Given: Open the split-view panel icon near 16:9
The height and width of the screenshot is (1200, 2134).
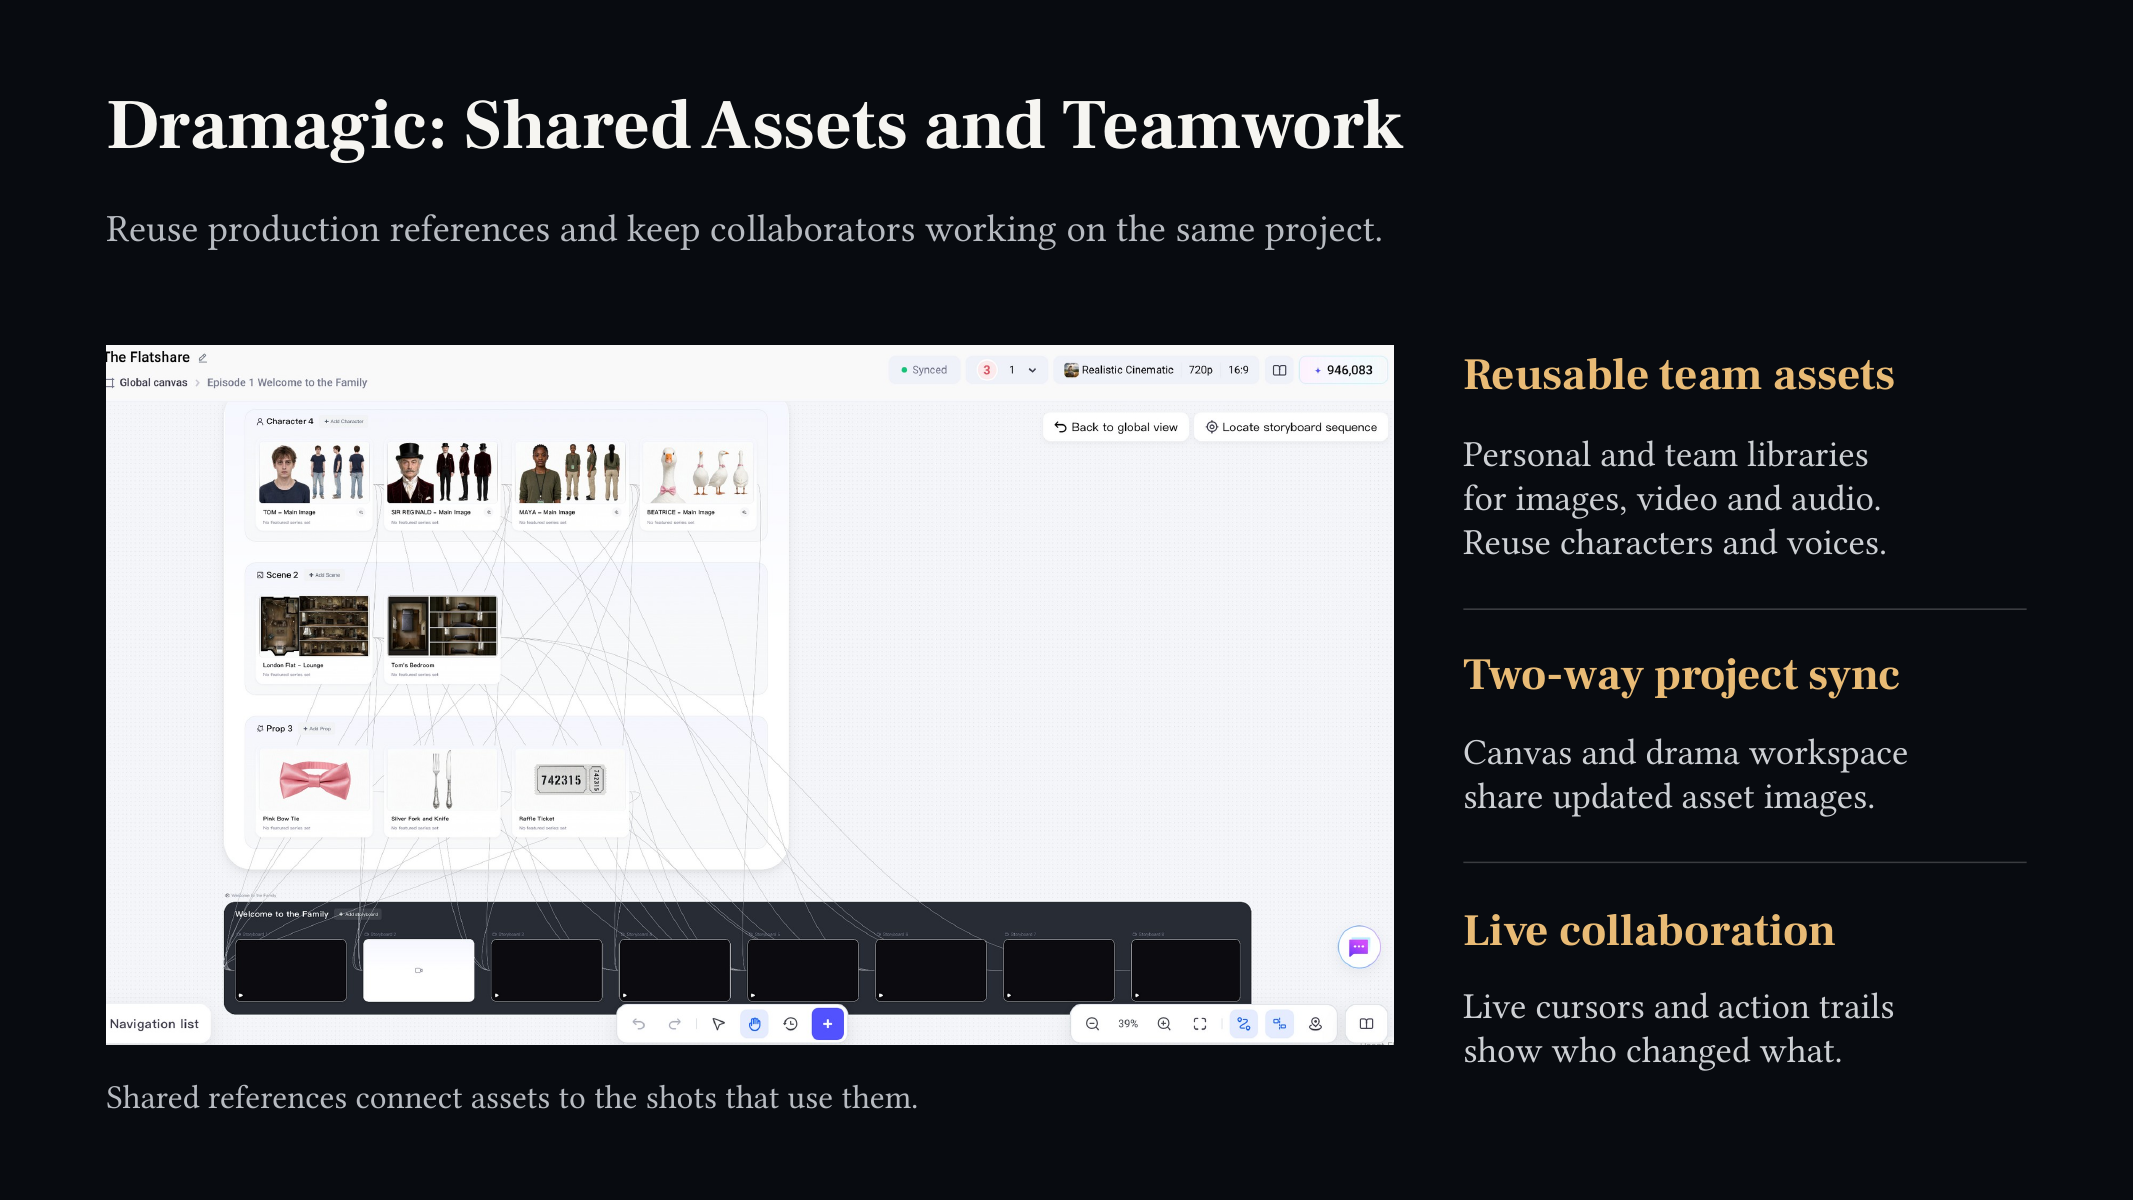Looking at the screenshot, I should [1279, 370].
